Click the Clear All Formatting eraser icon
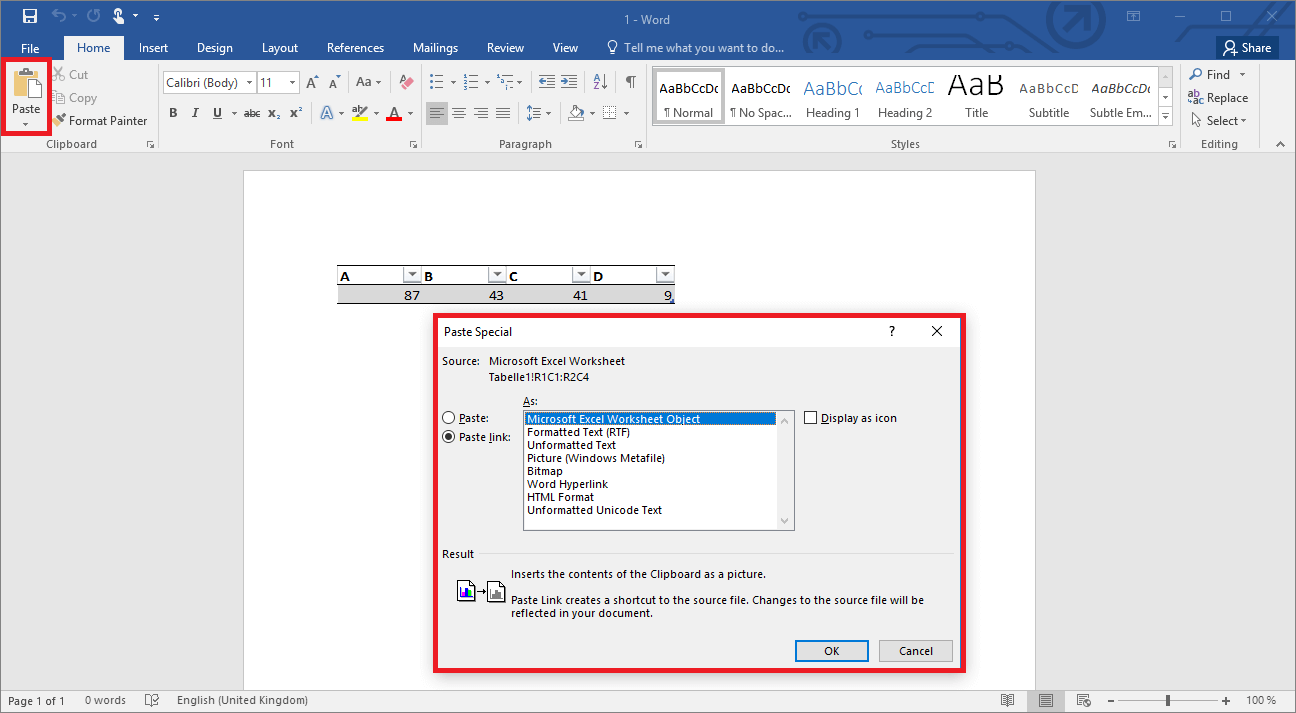The image size is (1296, 713). tap(406, 82)
